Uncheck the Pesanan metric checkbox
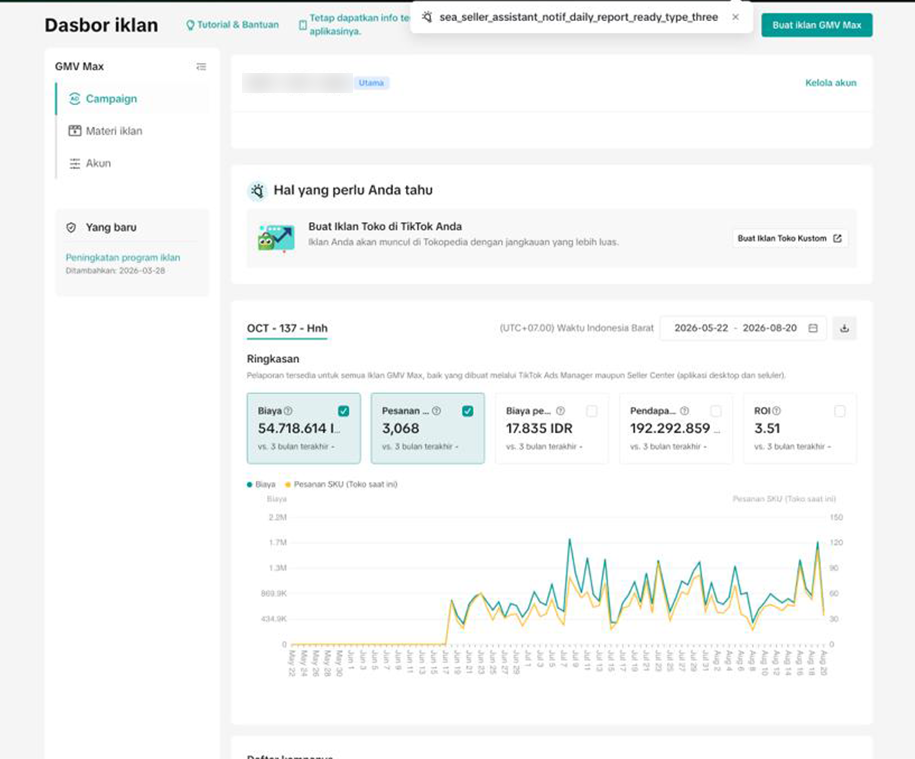The image size is (915, 759). coord(468,411)
